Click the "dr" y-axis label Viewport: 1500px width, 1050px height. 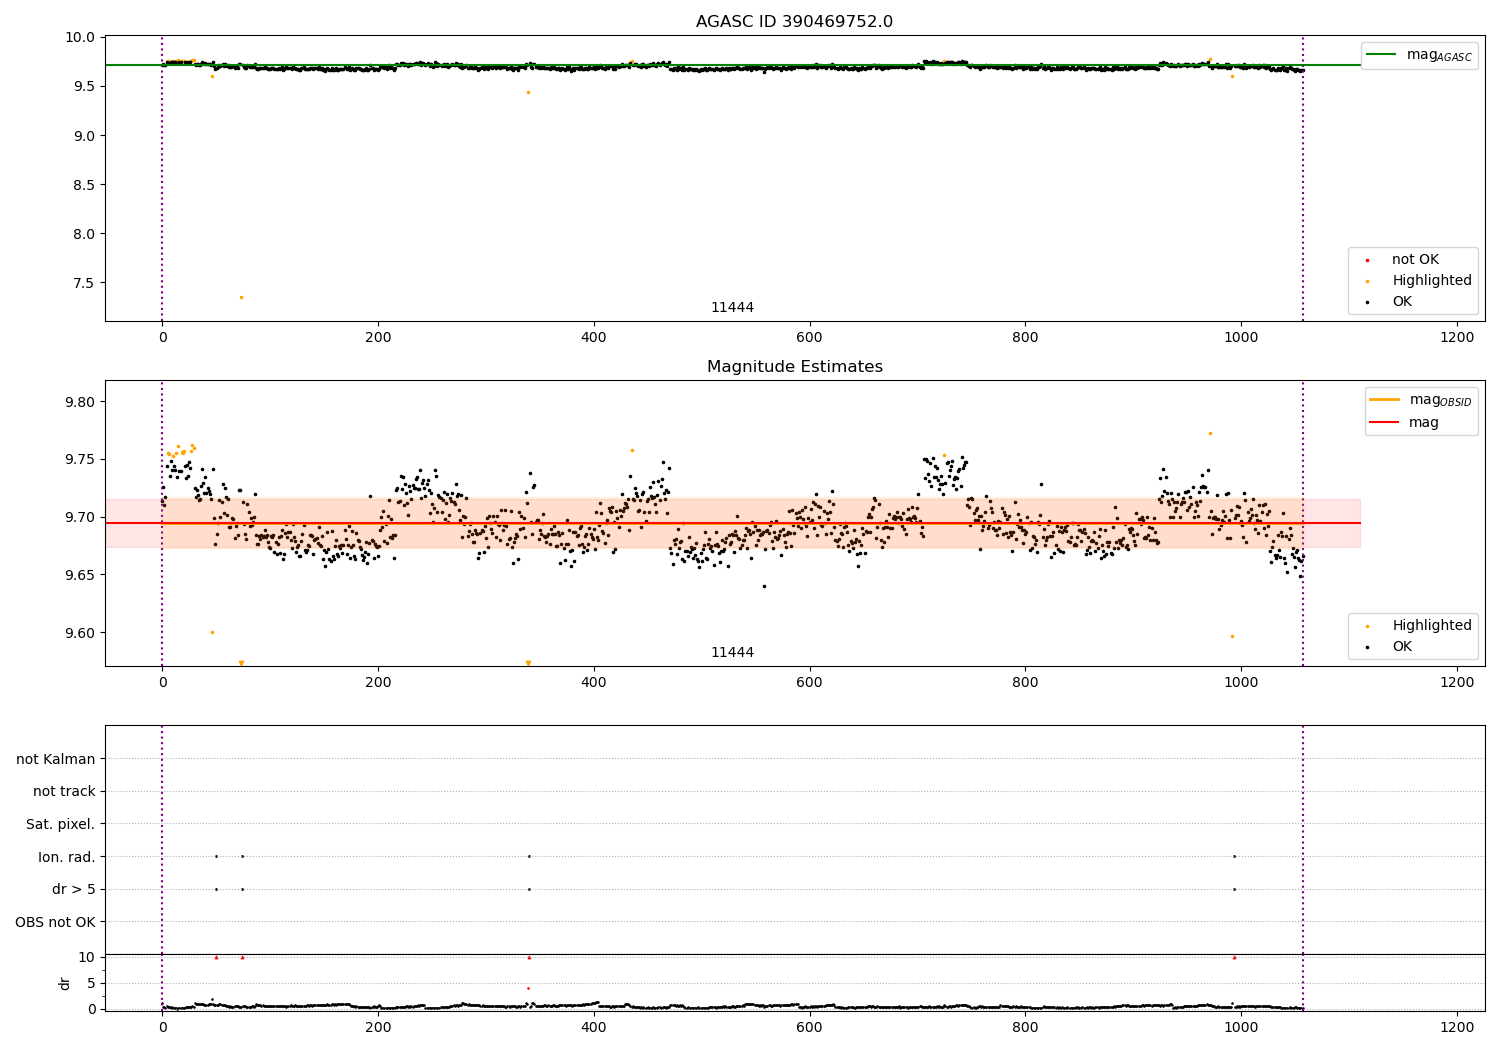tap(65, 983)
